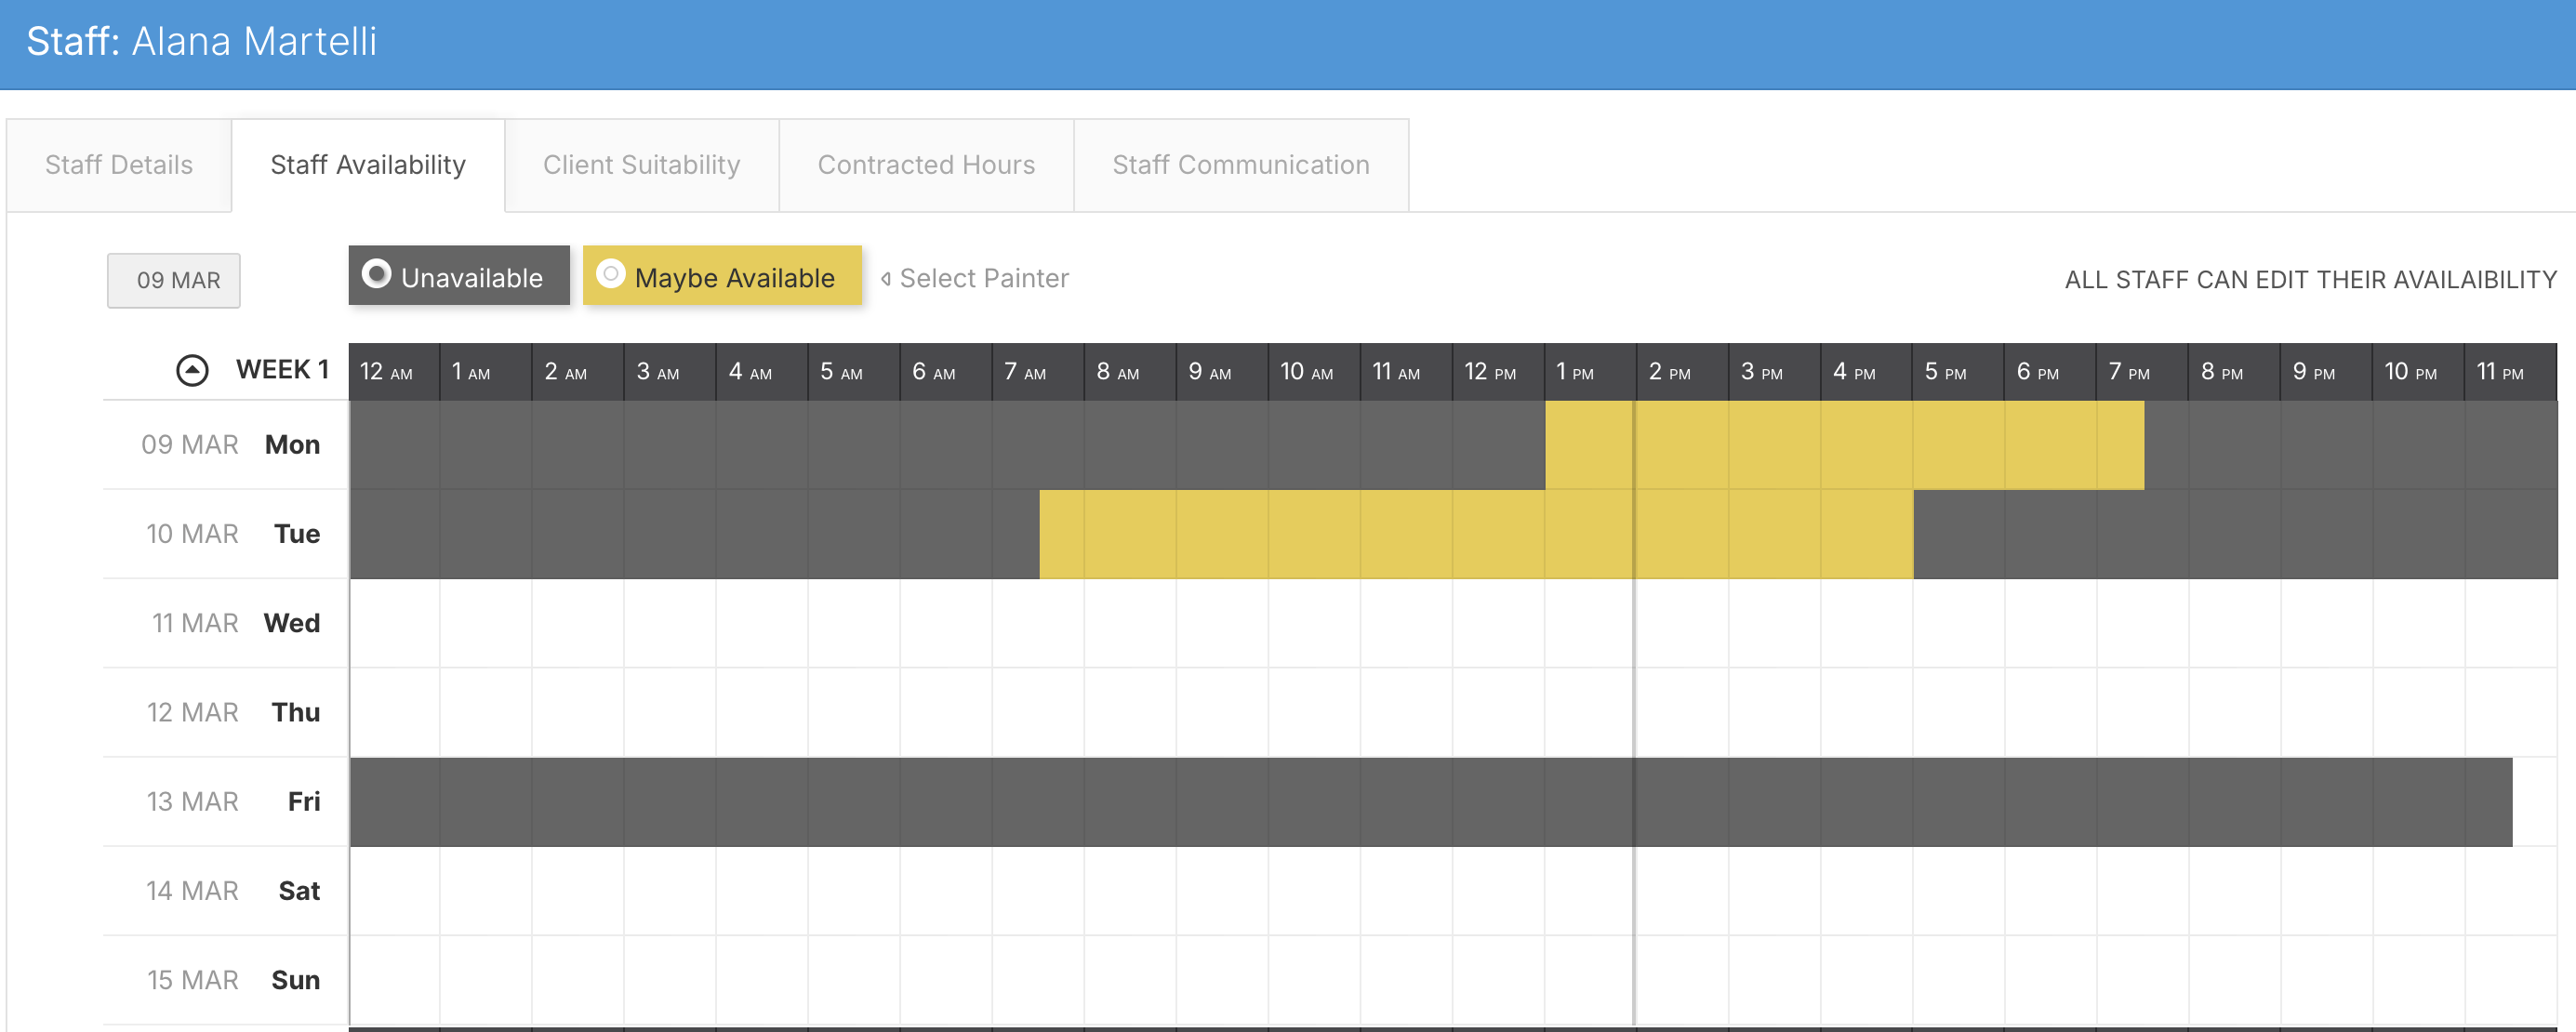This screenshot has width=2576, height=1032.
Task: Click the 2 AM time header
Action: [578, 372]
